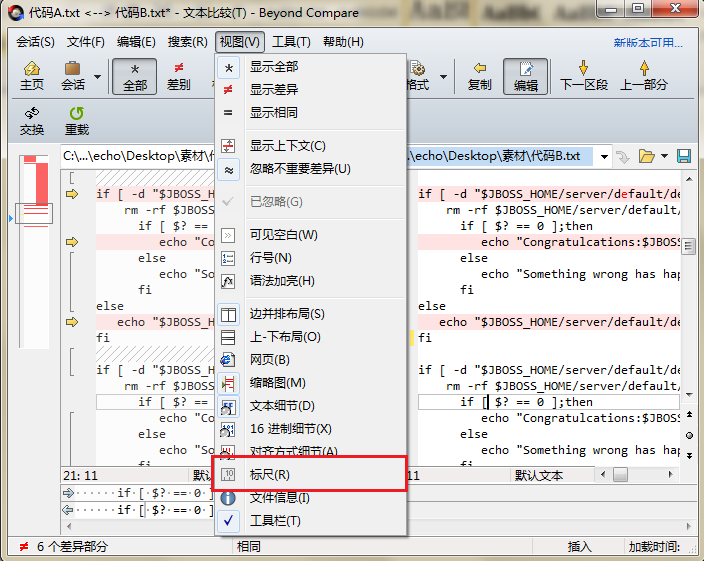The image size is (704, 561).
Task: Click horizontal scrollbar thumb under right pane
Action: pyautogui.click(x=620, y=475)
